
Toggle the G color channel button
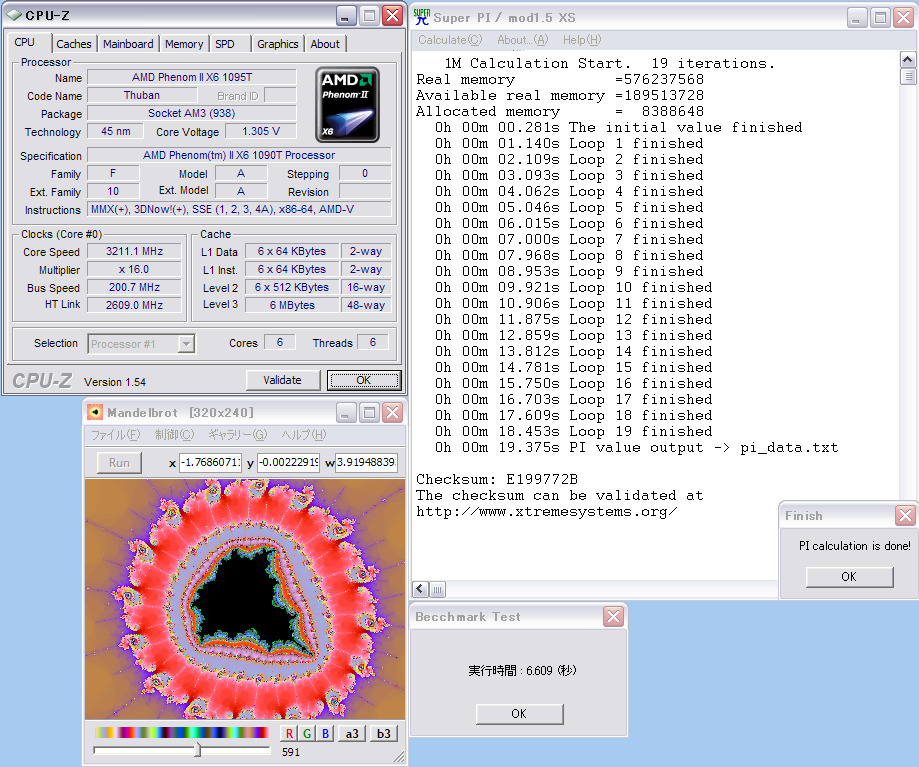[307, 734]
